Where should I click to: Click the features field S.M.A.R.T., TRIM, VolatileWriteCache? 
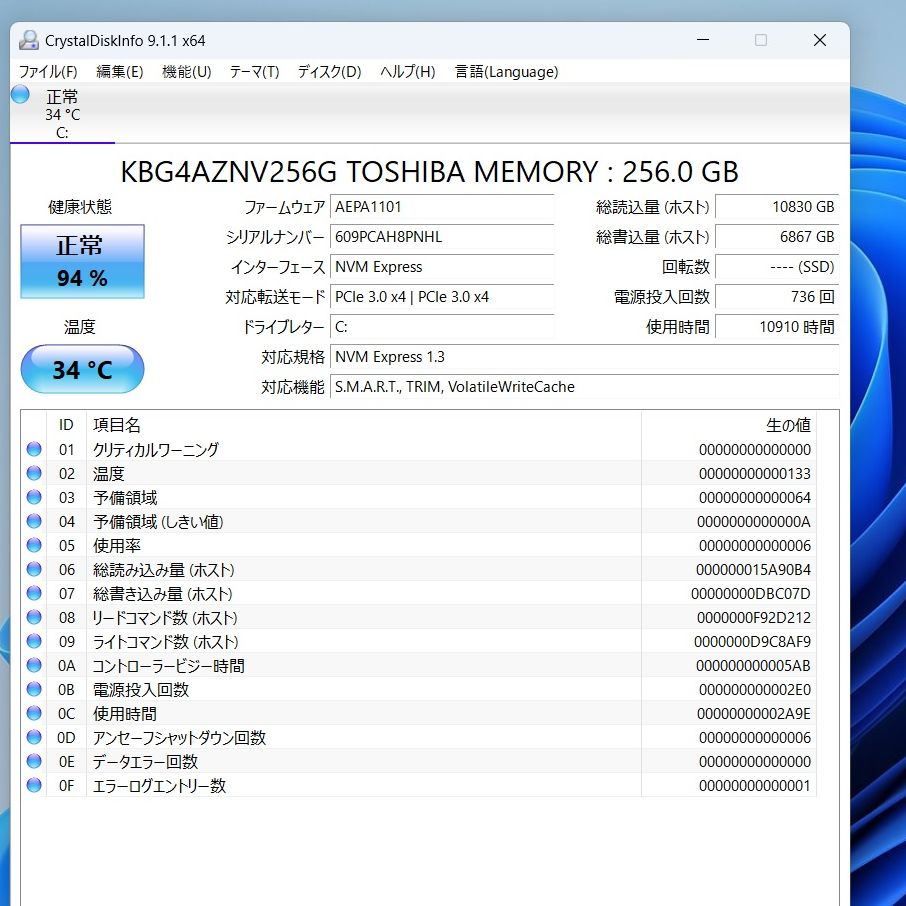(x=584, y=387)
